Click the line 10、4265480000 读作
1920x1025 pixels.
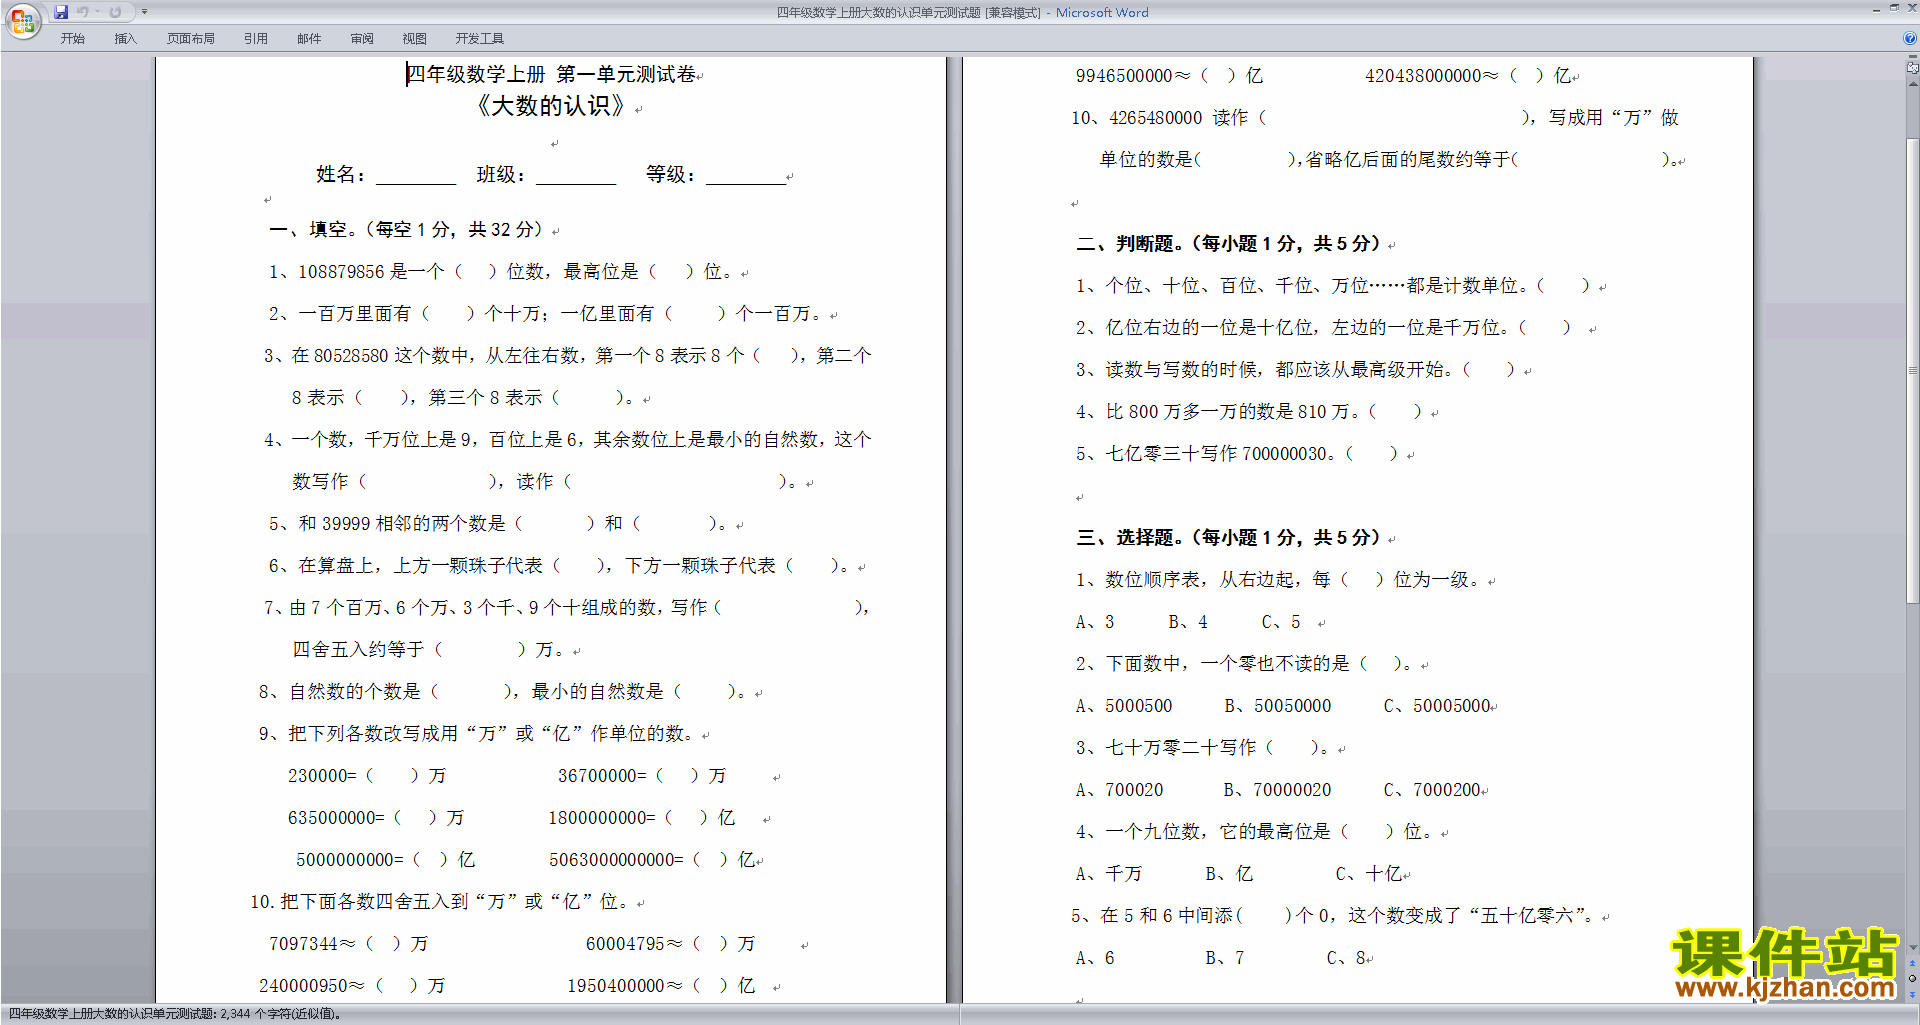click(1374, 118)
